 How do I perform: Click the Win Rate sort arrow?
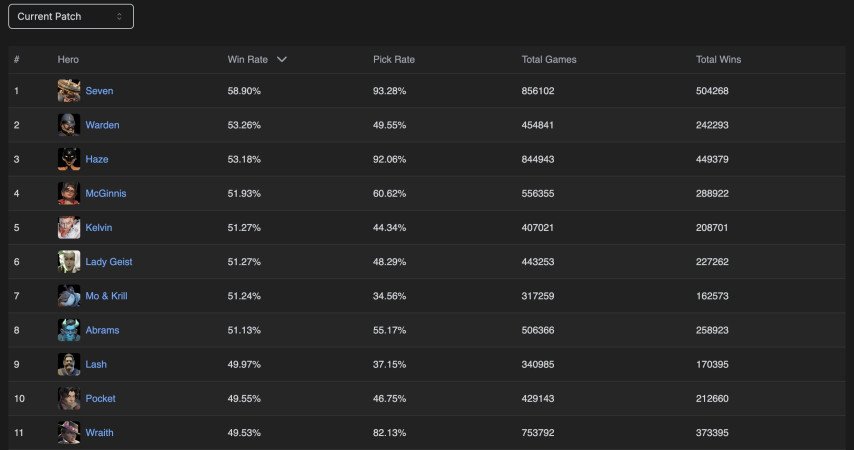pos(282,60)
